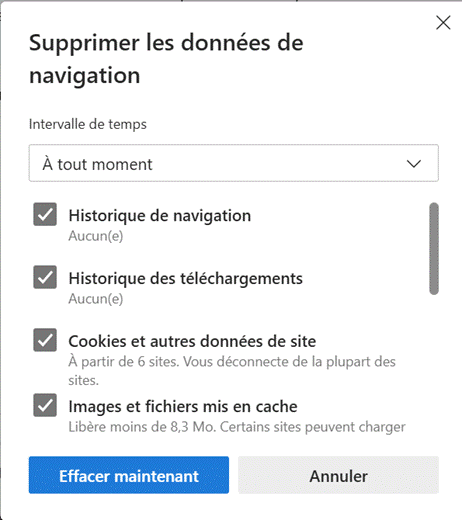Click the chevron arrow in time range box
Image resolution: width=462 pixels, height=520 pixels.
point(414,164)
